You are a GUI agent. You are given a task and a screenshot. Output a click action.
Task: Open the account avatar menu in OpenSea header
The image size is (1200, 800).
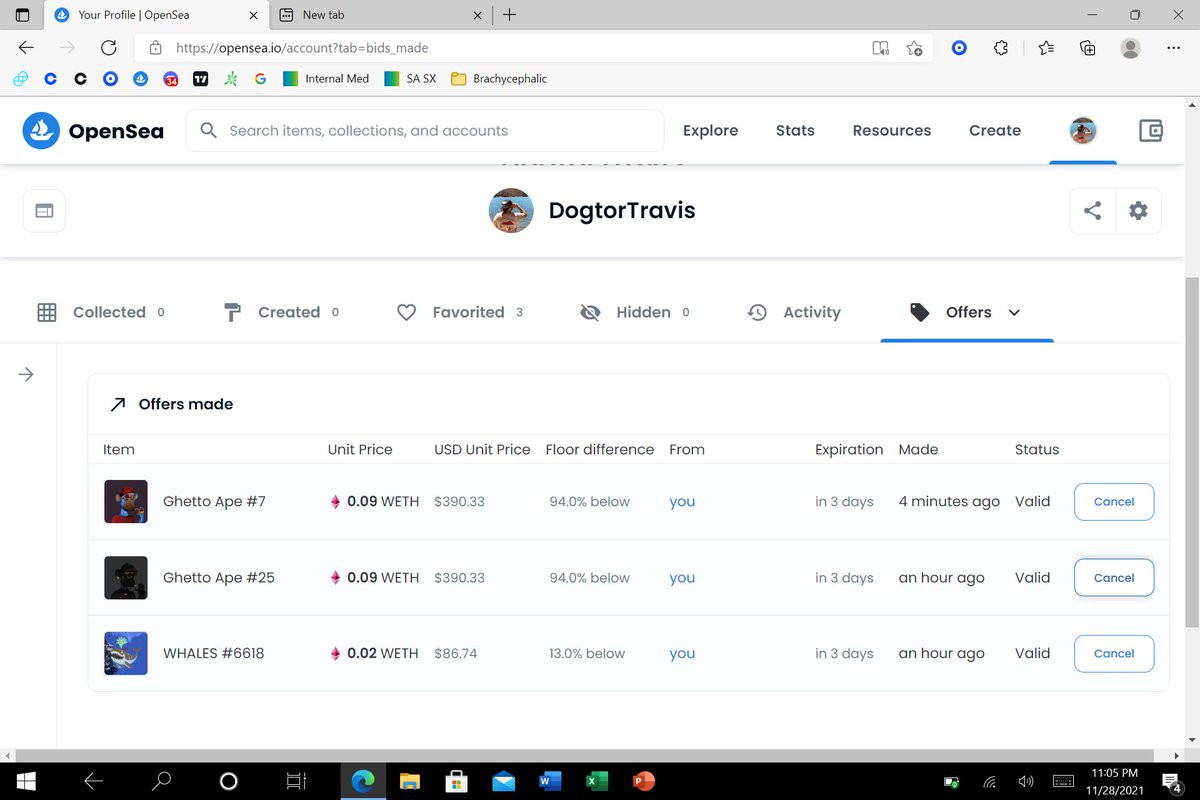[1083, 130]
